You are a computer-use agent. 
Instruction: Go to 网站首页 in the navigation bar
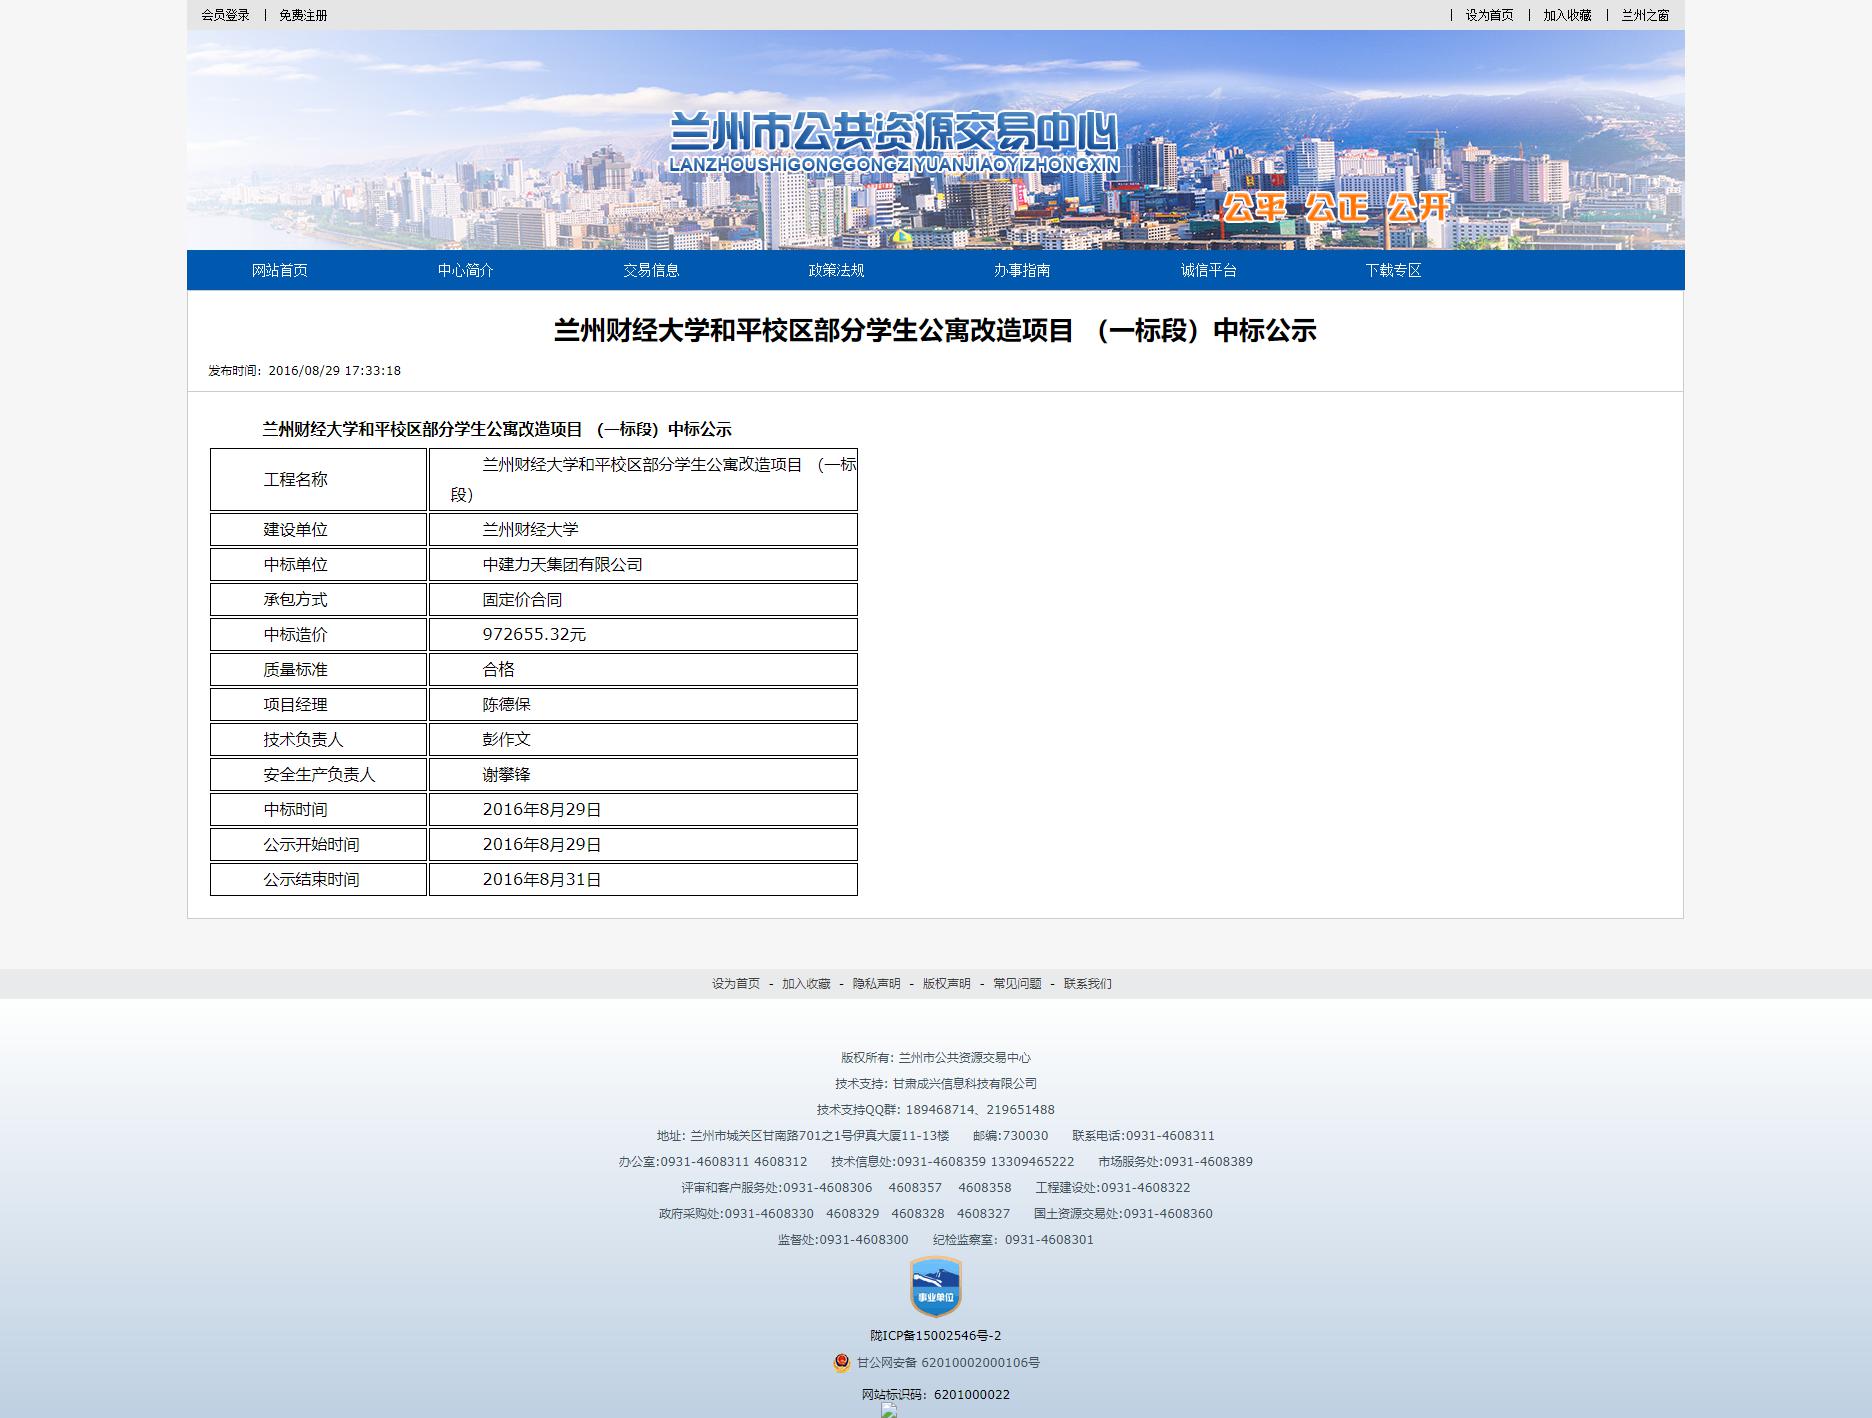coord(280,270)
